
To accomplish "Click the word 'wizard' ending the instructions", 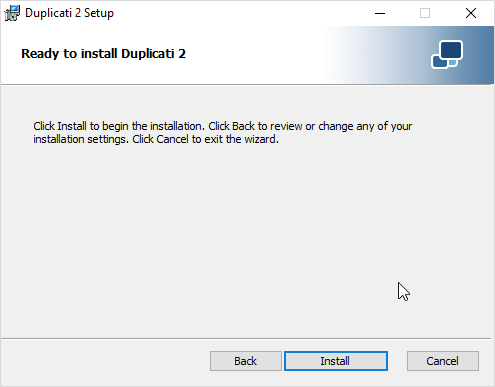I will (260, 139).
